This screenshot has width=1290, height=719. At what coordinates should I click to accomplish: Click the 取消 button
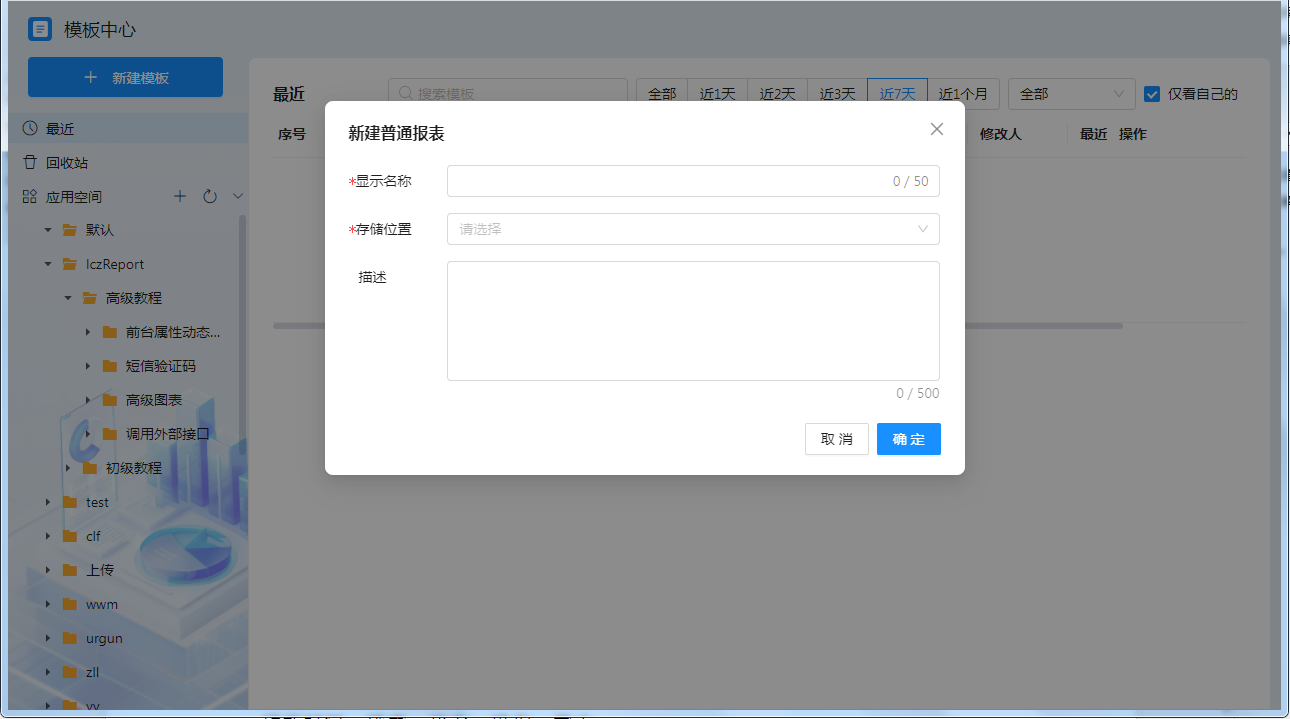[836, 439]
